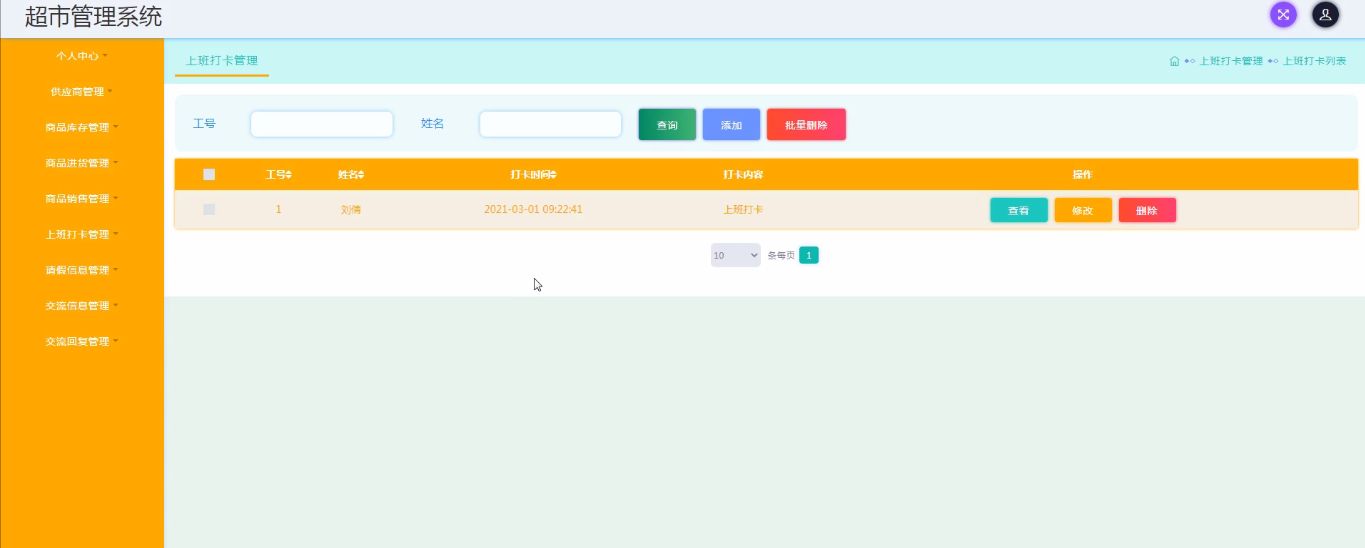Click the green 查询 search button

(667, 125)
